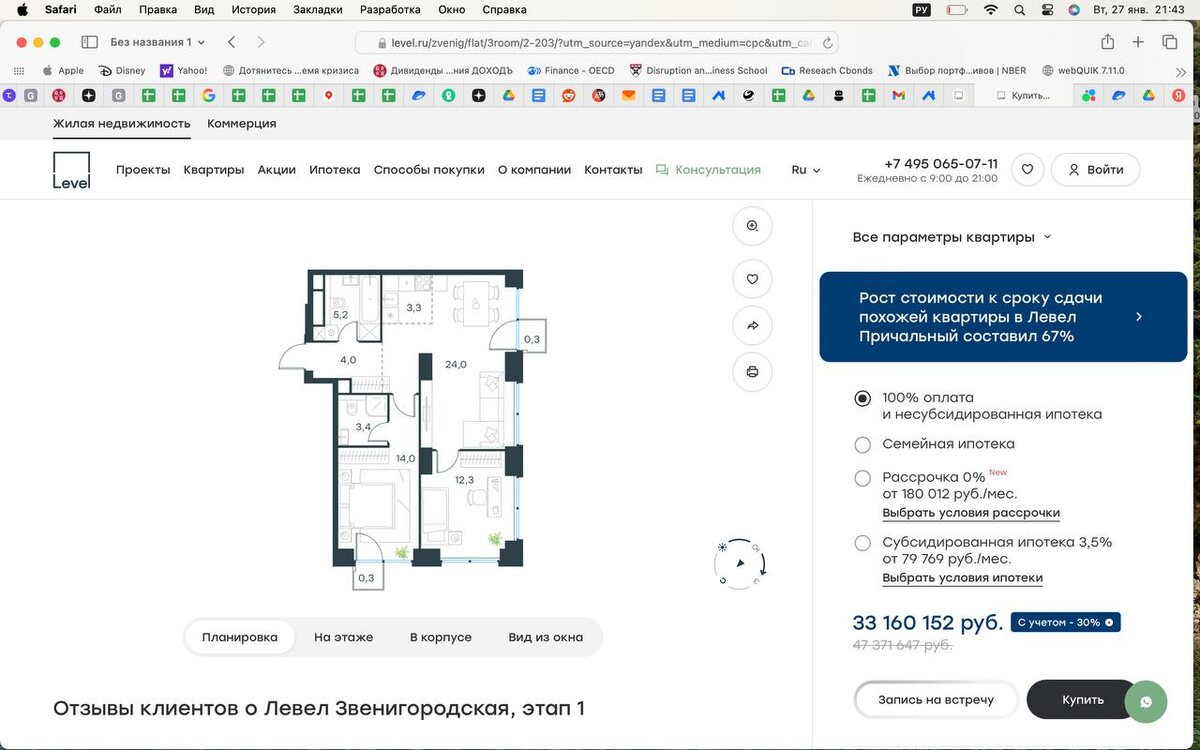Open Выбрать условия рассрочки link
The height and width of the screenshot is (750, 1200).
click(x=971, y=513)
